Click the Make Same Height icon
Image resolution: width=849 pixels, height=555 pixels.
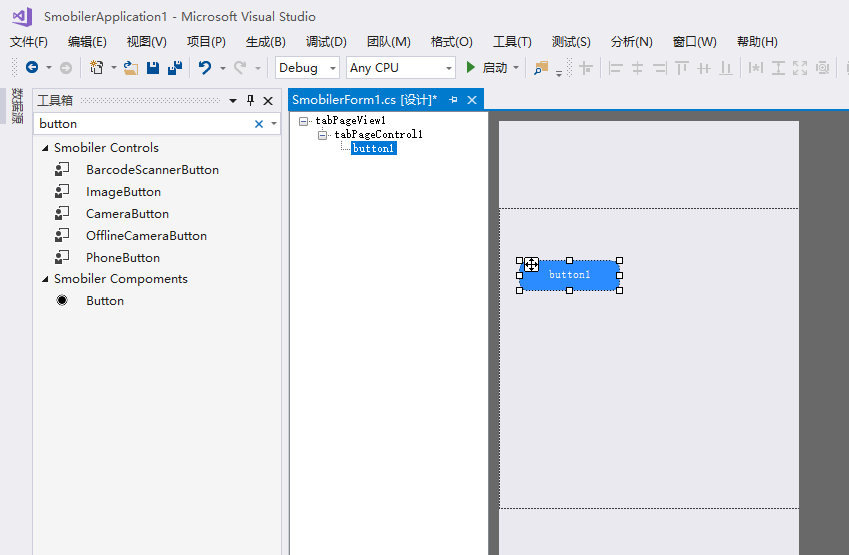pos(778,68)
